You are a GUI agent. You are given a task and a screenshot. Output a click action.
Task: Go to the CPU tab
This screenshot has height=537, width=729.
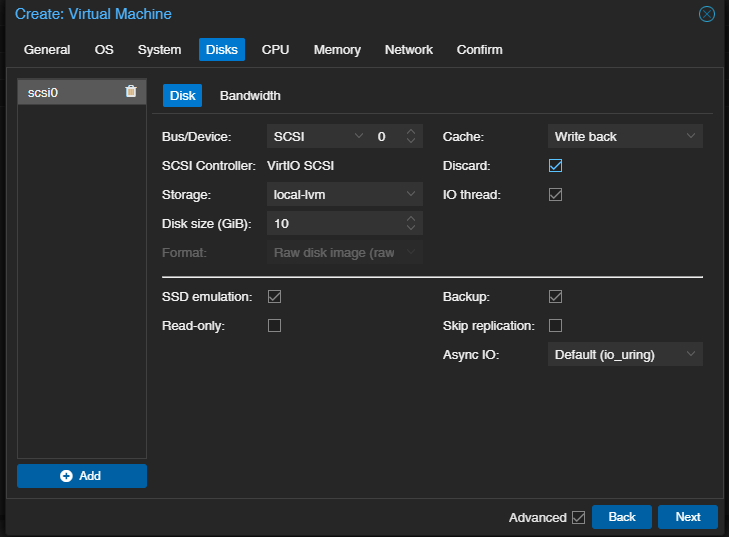coord(275,50)
